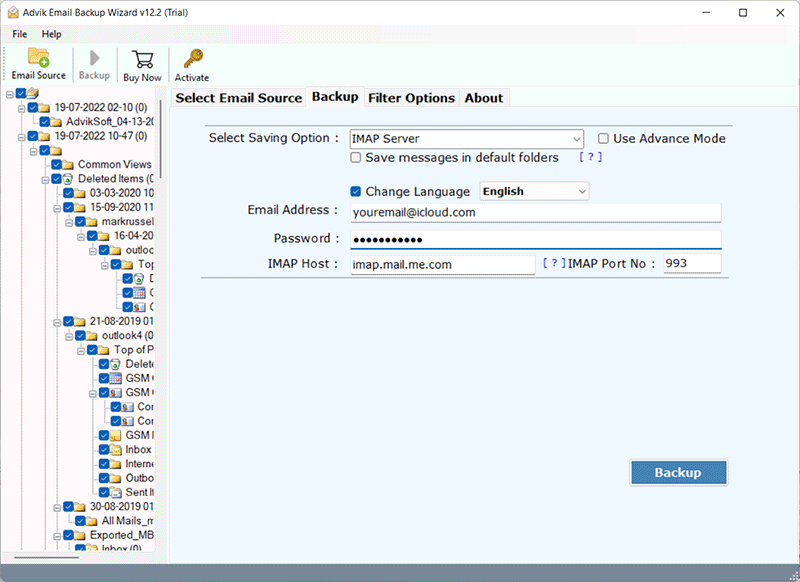This screenshot has width=800, height=582.
Task: Select the Deleted Items trash folder icon
Action: pos(68,179)
